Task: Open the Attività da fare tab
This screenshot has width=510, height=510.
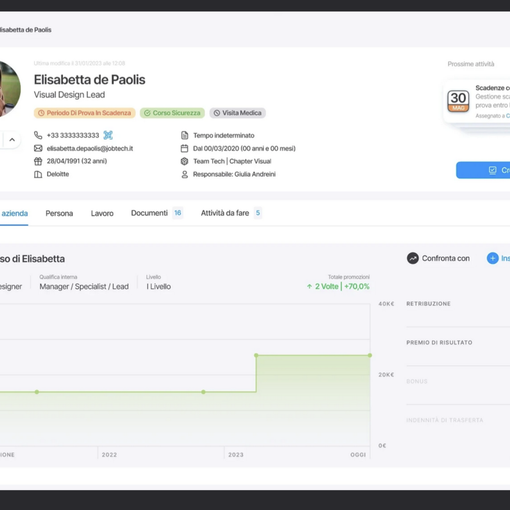Action: coord(231,213)
